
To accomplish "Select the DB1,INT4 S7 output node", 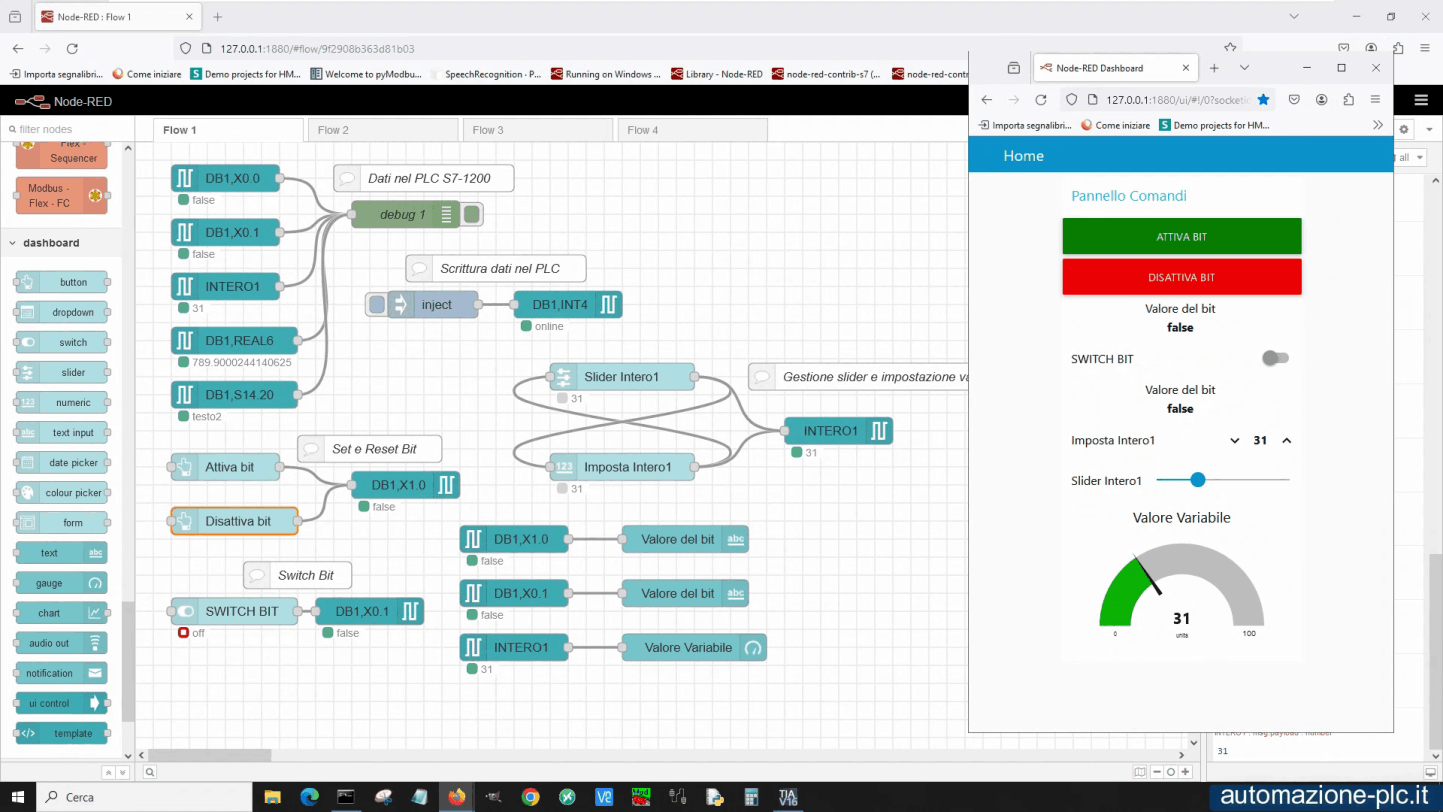I will coord(568,304).
